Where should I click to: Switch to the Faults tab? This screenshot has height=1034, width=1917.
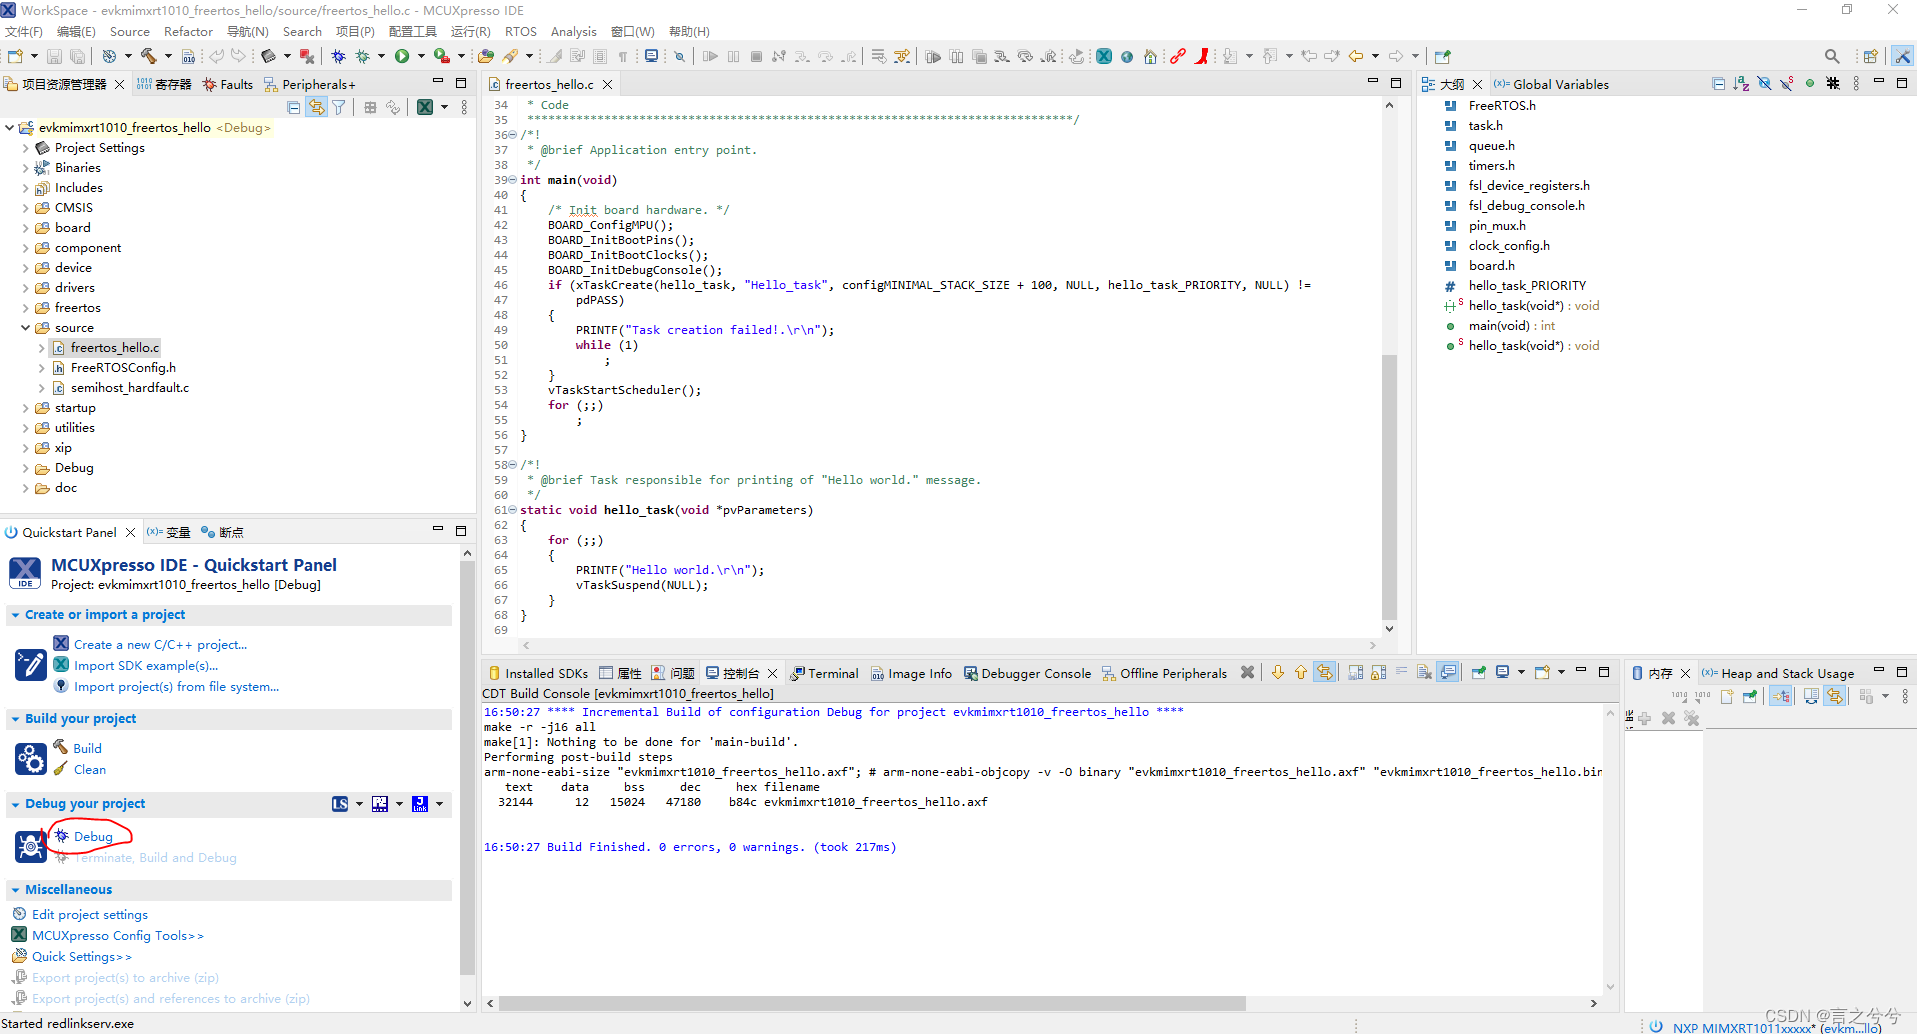point(228,84)
